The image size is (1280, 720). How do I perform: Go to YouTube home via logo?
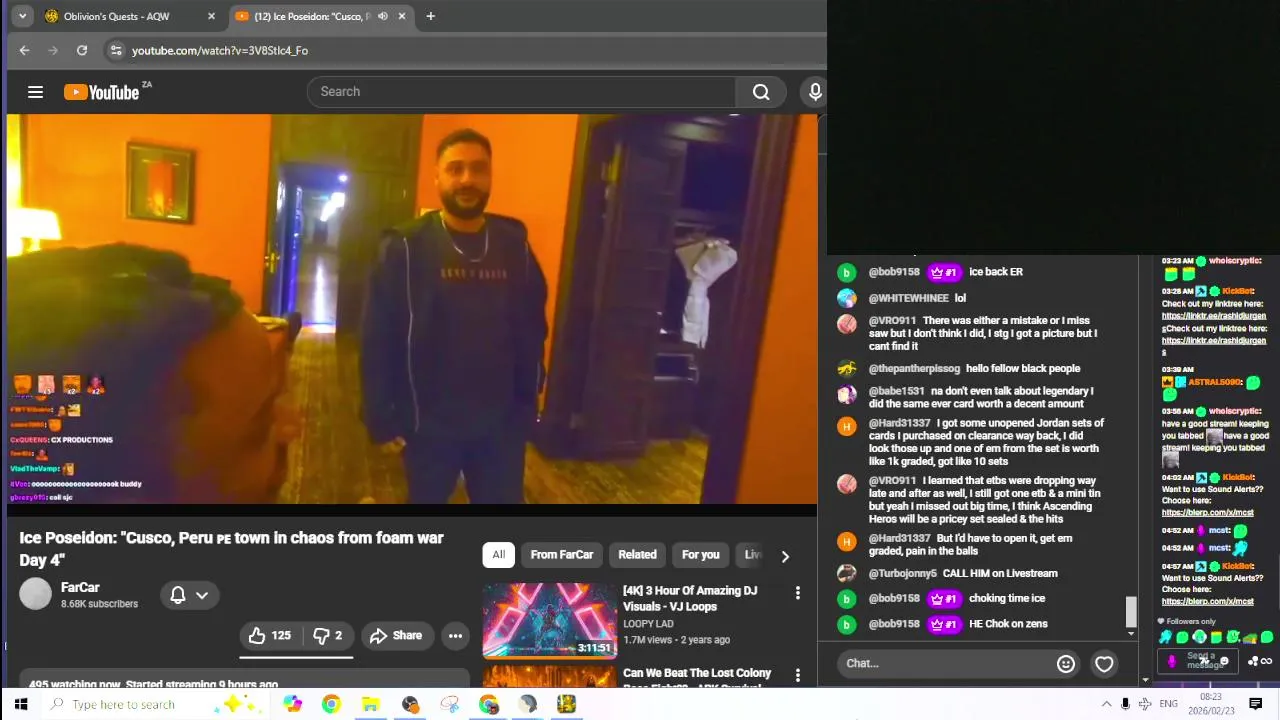coord(102,92)
